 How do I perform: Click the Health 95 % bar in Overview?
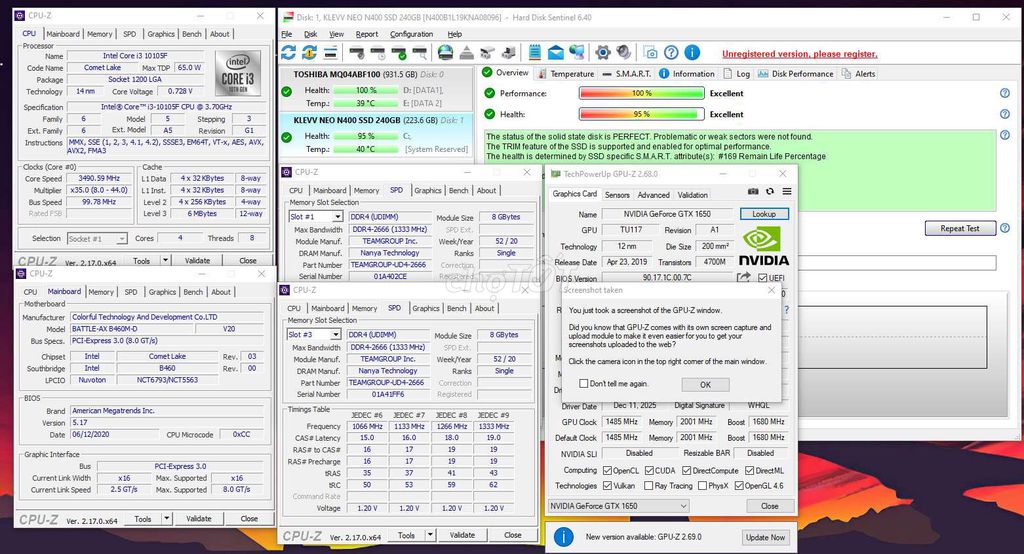click(641, 114)
